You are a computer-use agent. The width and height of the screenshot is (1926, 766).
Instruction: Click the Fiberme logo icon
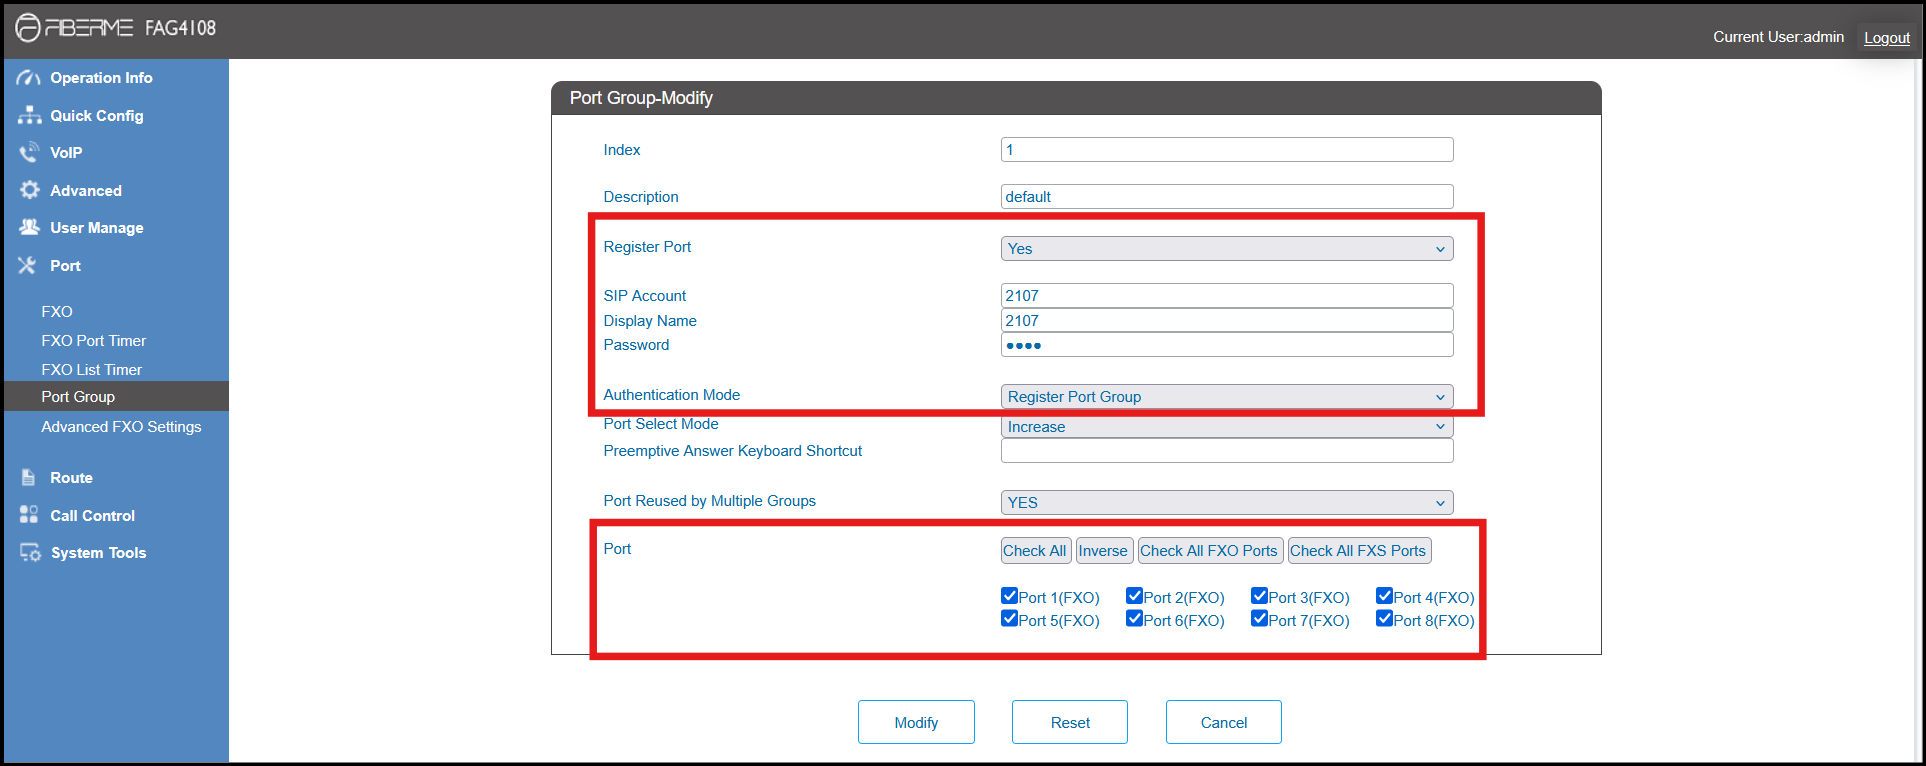click(x=28, y=28)
